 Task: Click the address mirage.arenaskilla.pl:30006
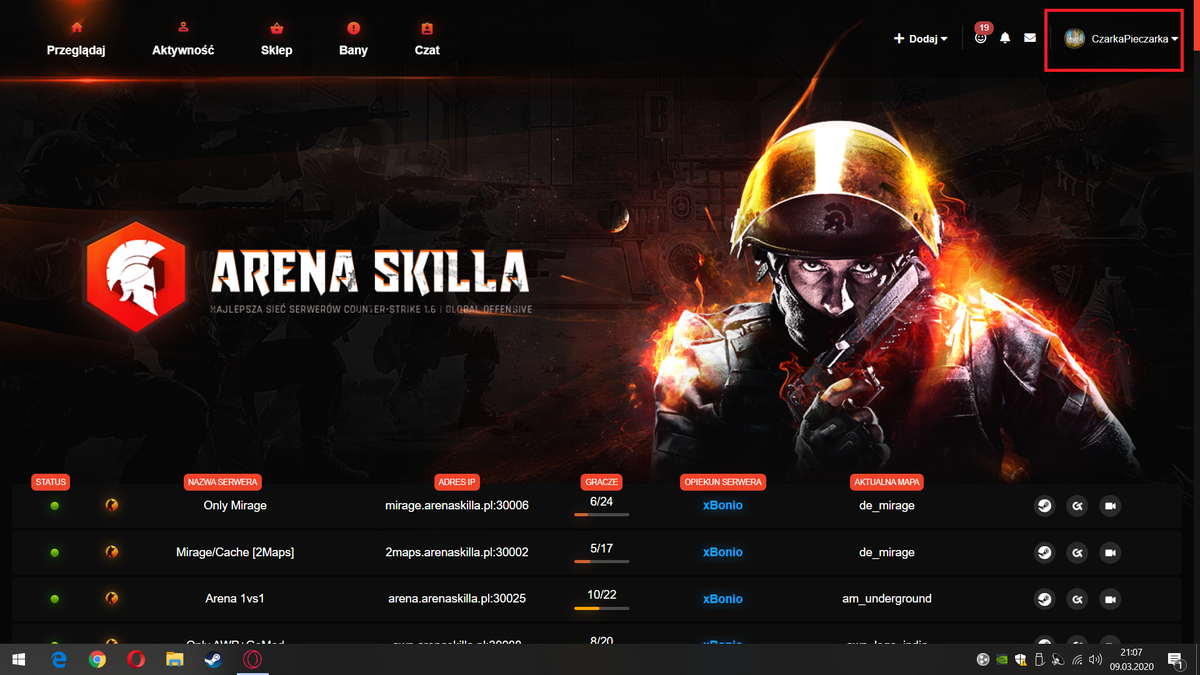[457, 506]
